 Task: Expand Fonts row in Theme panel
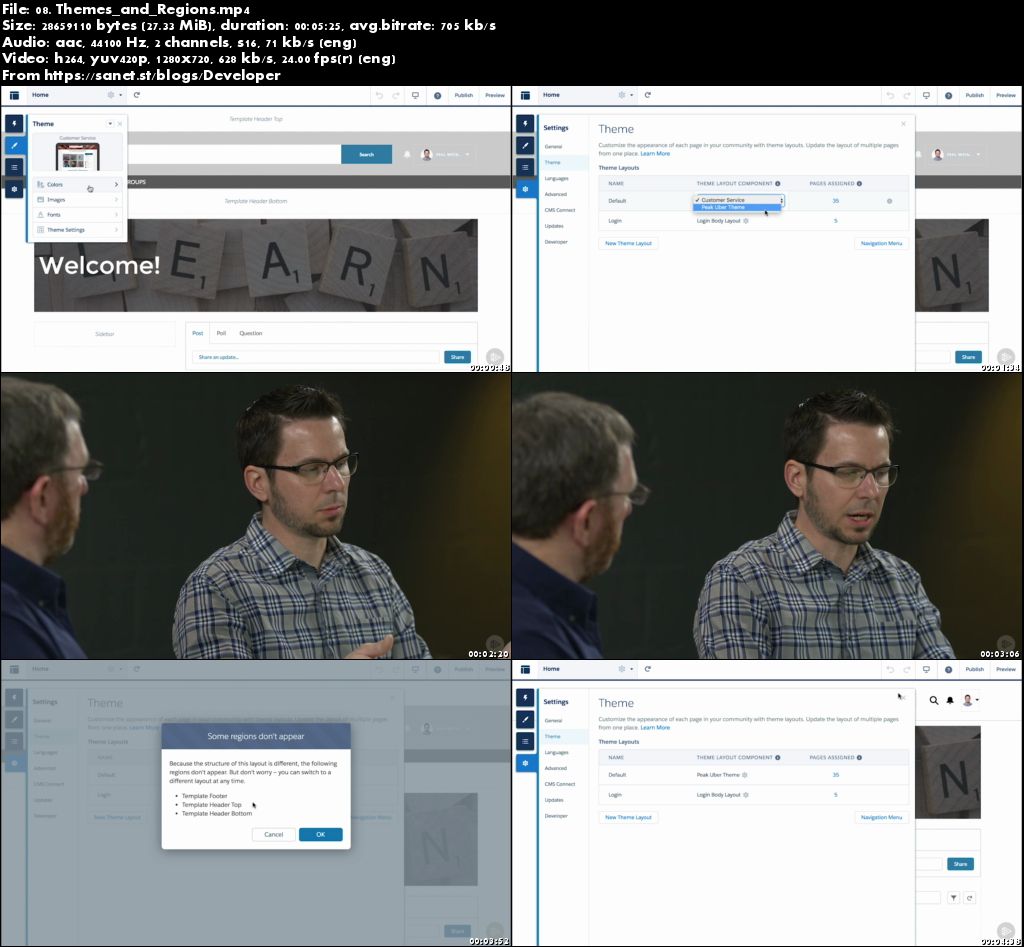[77, 215]
